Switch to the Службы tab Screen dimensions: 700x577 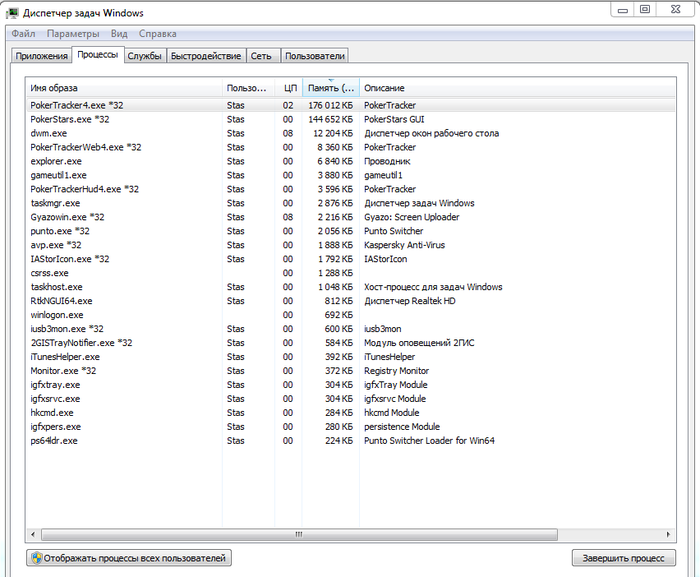(145, 56)
